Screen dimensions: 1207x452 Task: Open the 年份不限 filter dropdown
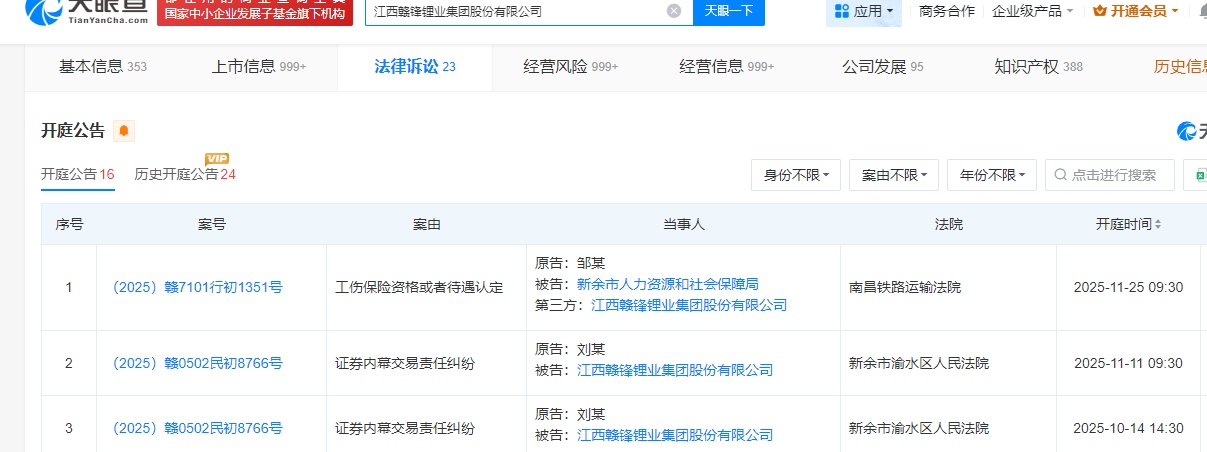(x=992, y=175)
